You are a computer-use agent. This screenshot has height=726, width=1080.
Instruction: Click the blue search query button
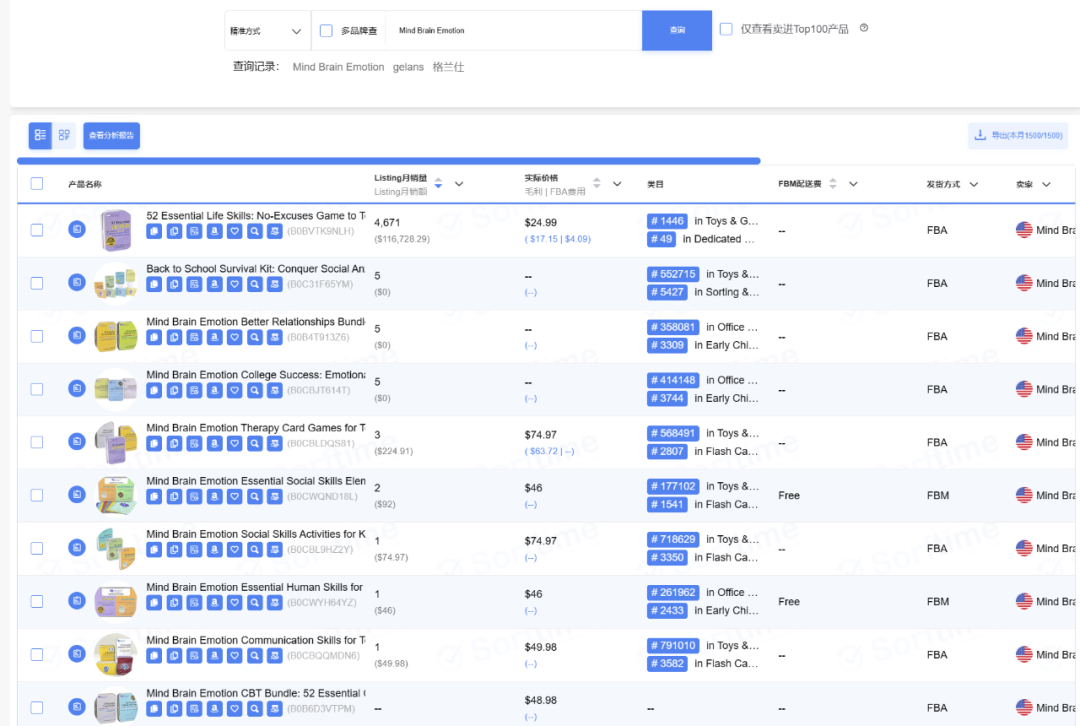(677, 30)
